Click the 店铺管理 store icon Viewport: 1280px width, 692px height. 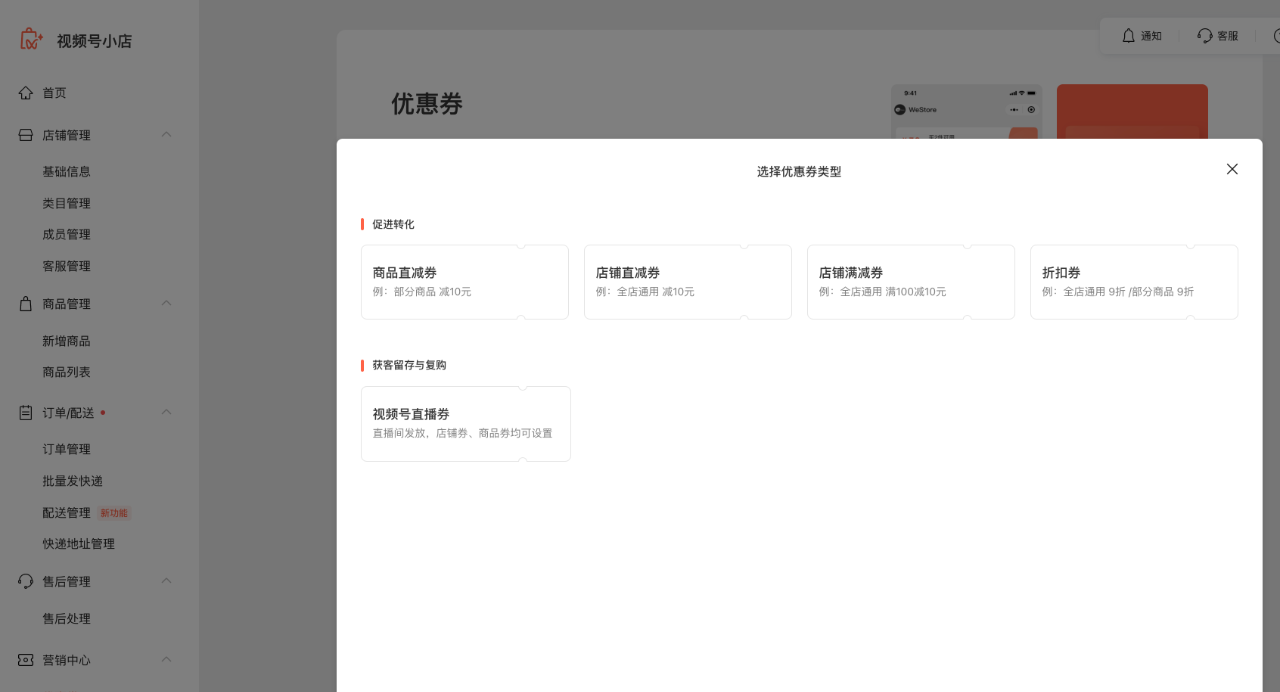[26, 135]
